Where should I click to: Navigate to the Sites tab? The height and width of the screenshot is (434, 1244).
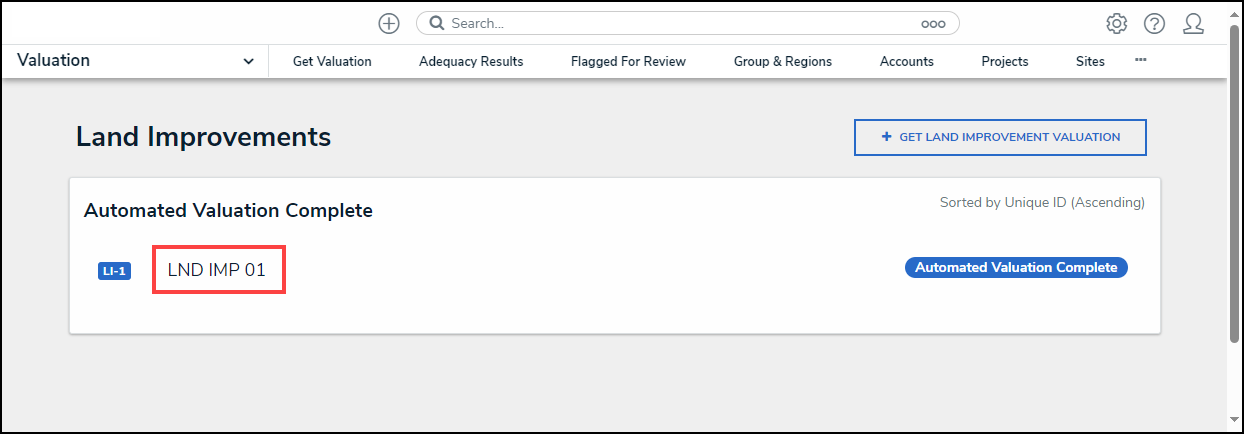click(x=1091, y=61)
